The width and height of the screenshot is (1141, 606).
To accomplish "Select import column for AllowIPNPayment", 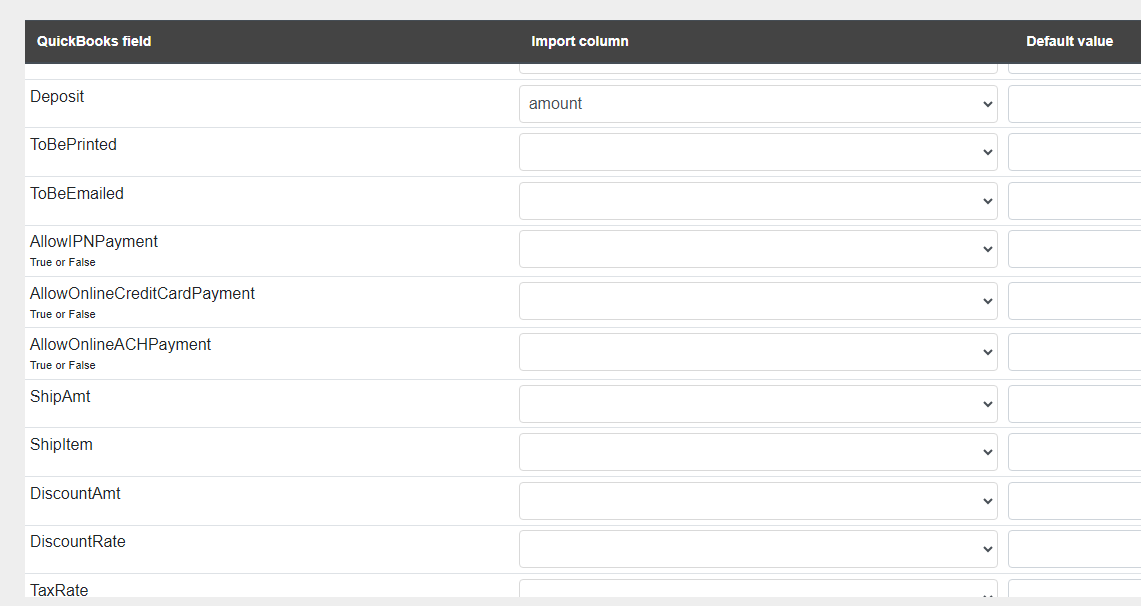I will (x=758, y=249).
